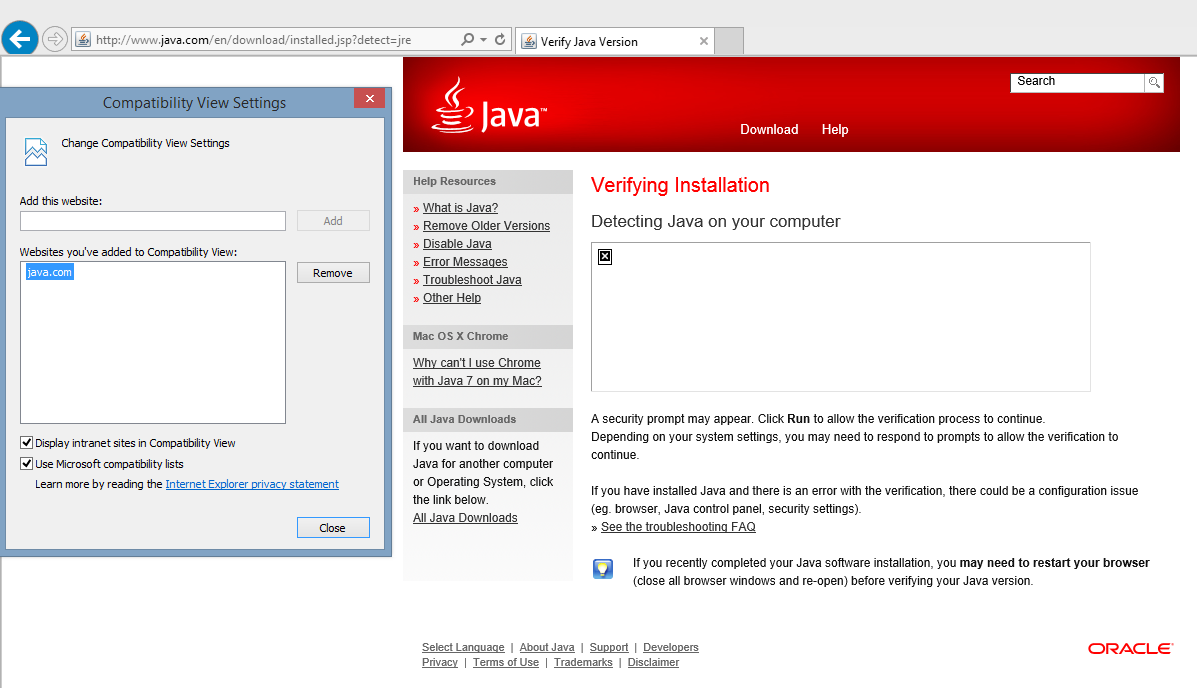Click the Terms of Use footer link
Image resolution: width=1197 pixels, height=688 pixels.
pyautogui.click(x=505, y=663)
